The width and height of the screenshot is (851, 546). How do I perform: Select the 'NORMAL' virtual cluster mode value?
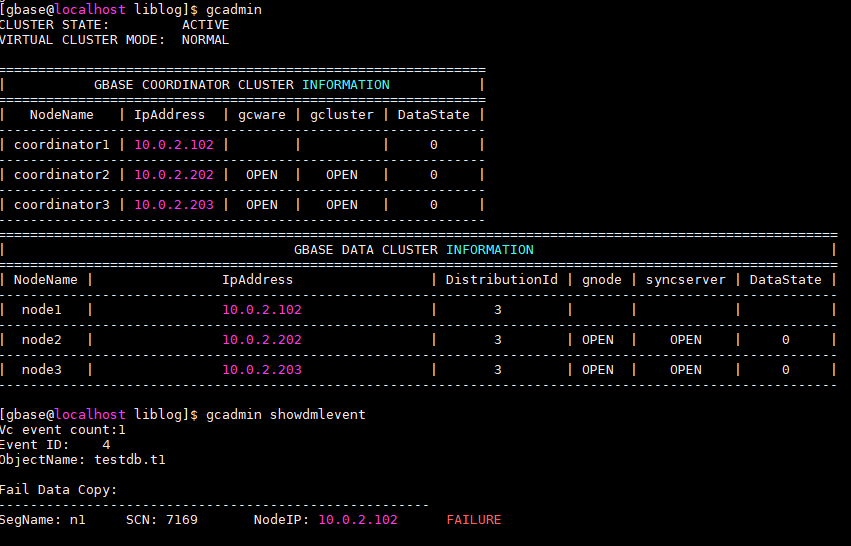tap(206, 40)
